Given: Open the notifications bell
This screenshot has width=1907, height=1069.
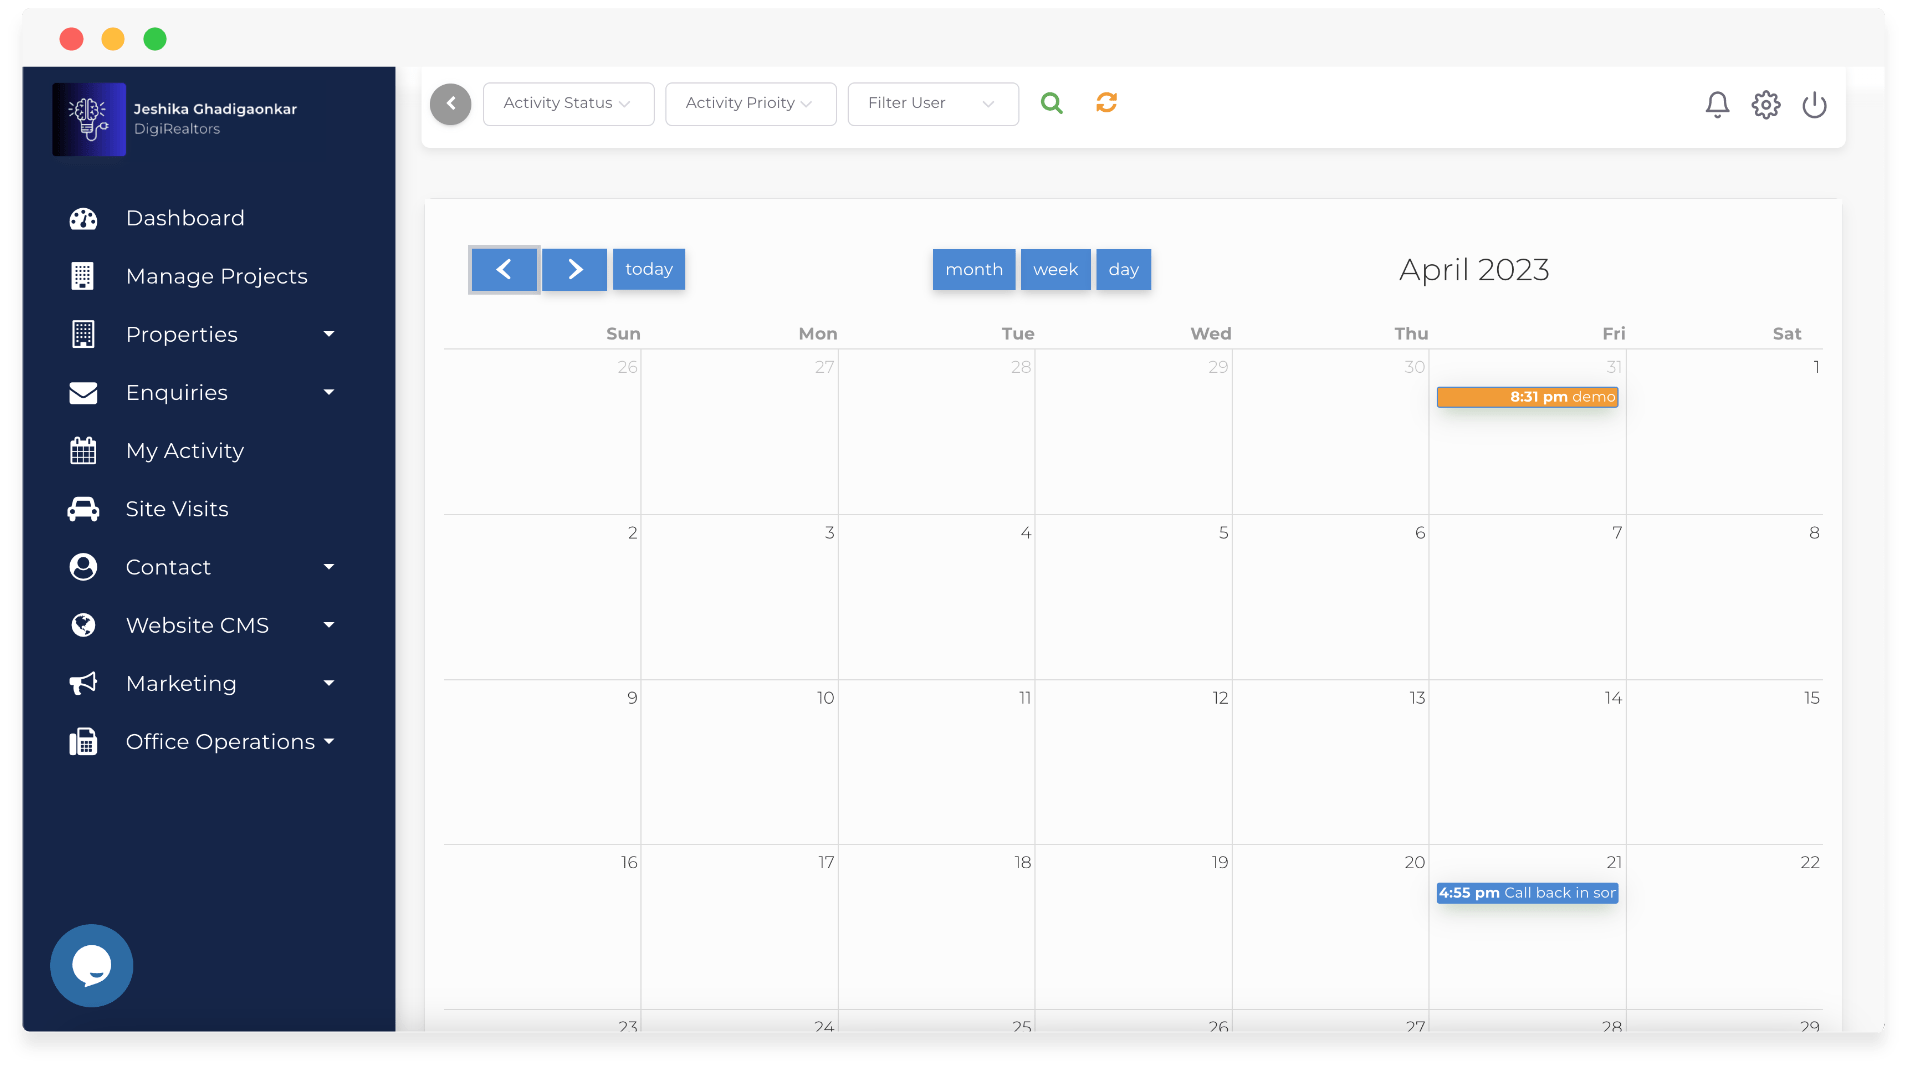Looking at the screenshot, I should point(1717,105).
